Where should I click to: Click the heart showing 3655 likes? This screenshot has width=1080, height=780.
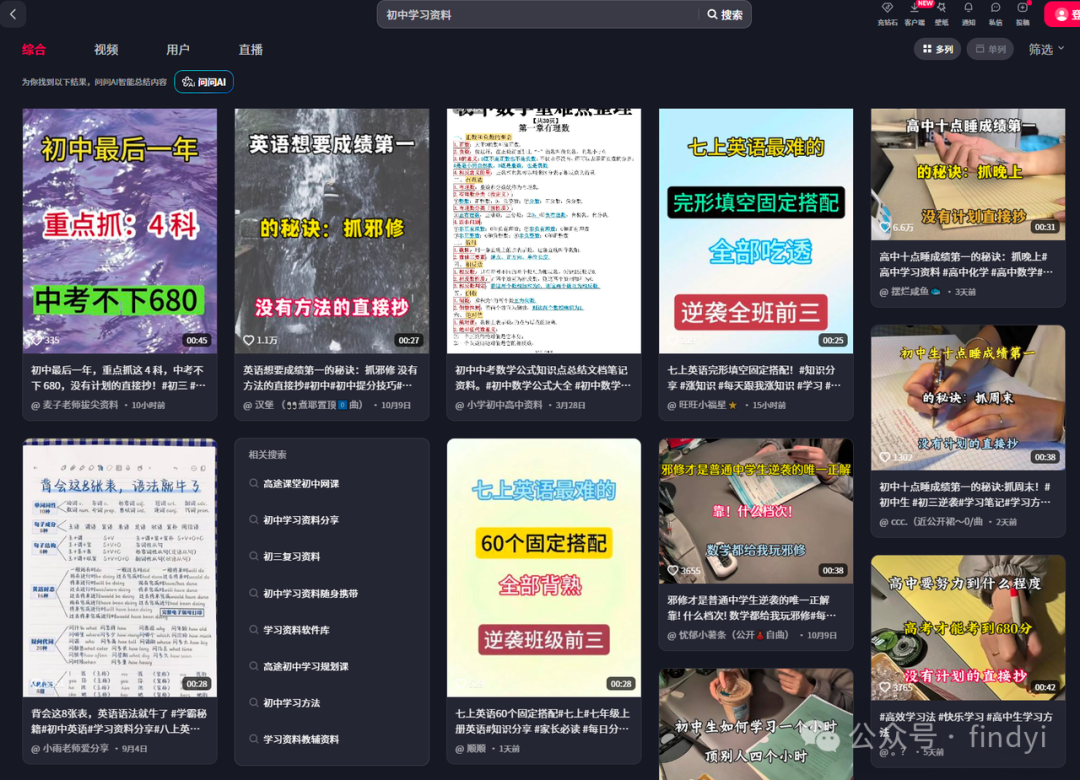(x=673, y=571)
